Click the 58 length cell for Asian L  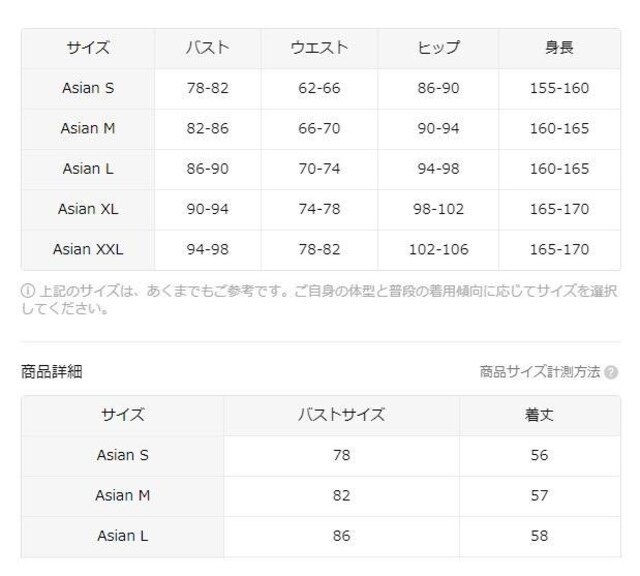tap(540, 536)
